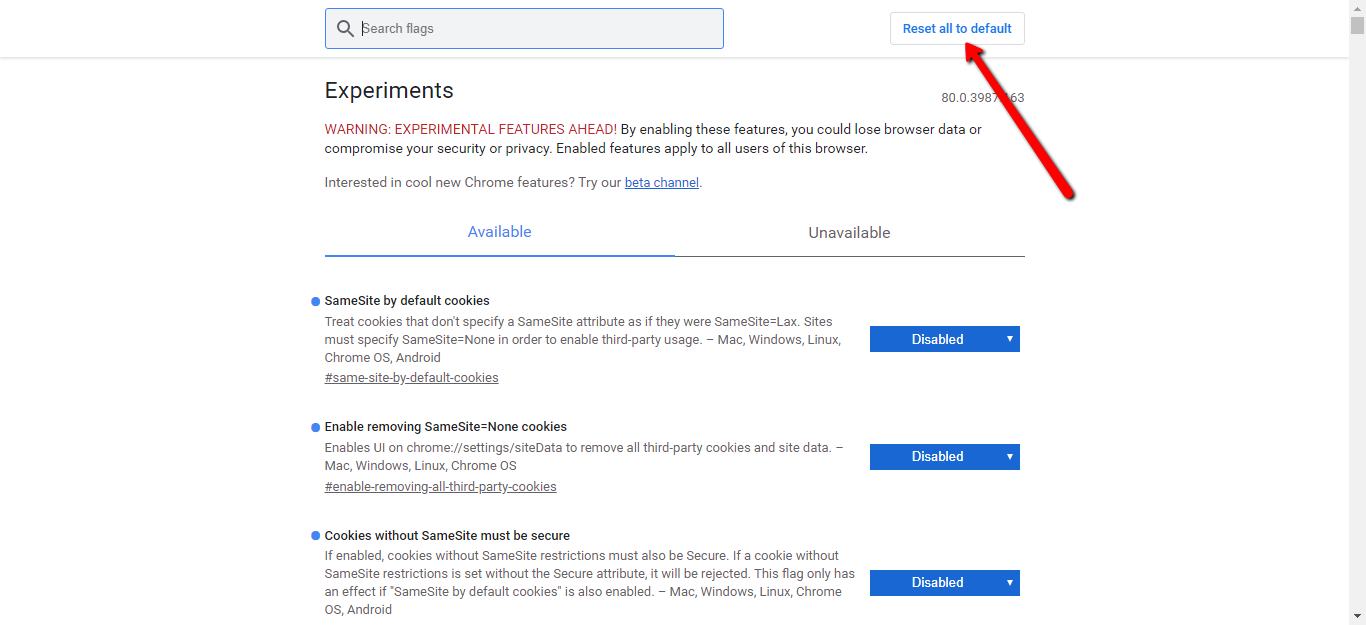Click the magnifier icon in the search box
Screen dimensions: 1366x625
pyautogui.click(x=345, y=29)
